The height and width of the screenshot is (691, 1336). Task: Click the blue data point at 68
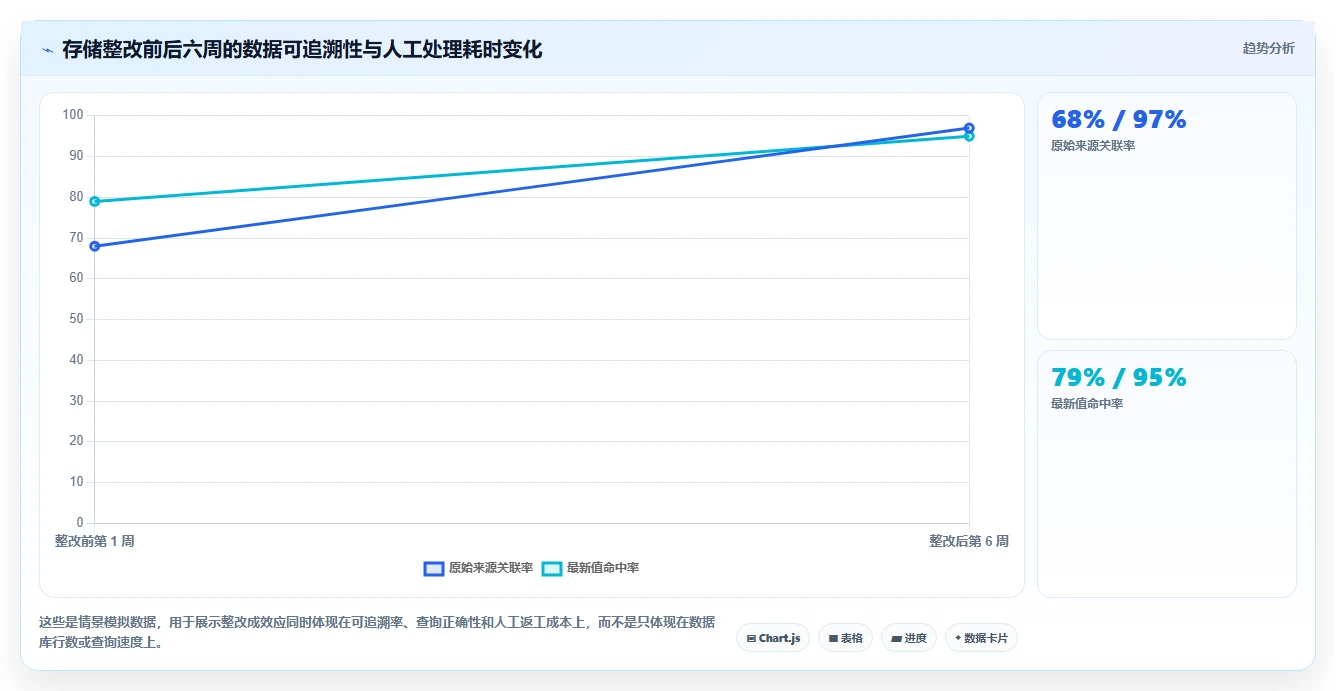tap(95, 246)
